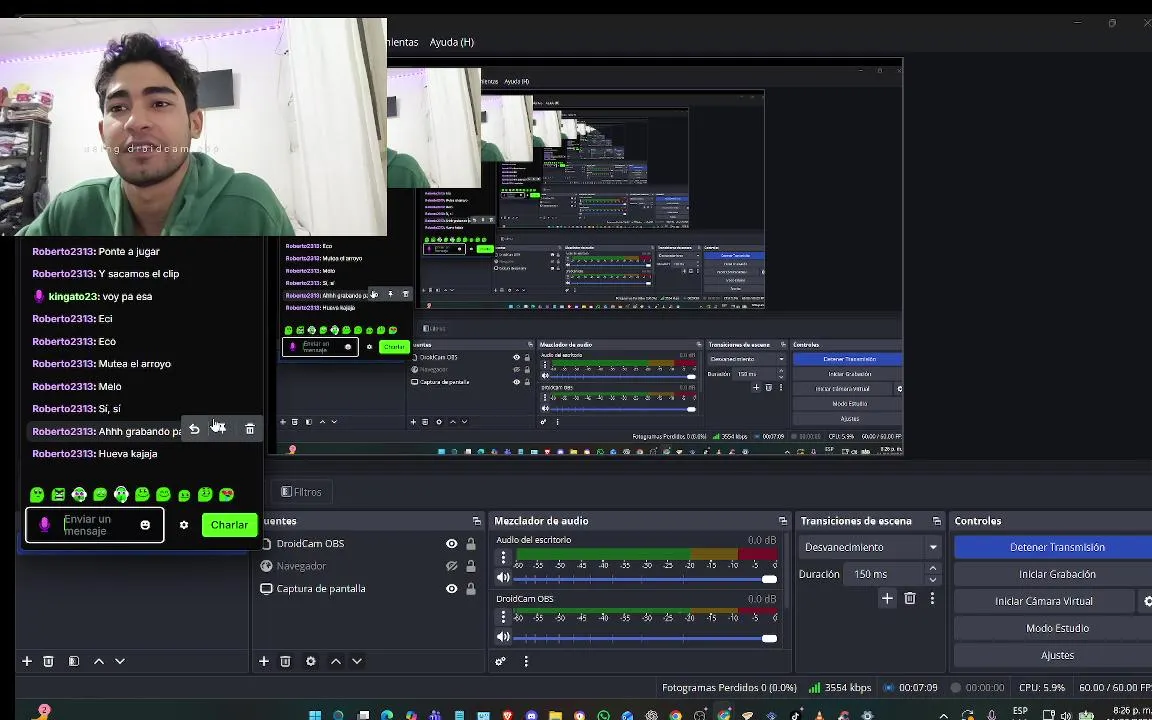Open the Audio del escritorio three-dot options menu
The height and width of the screenshot is (720, 1152).
tap(503, 557)
